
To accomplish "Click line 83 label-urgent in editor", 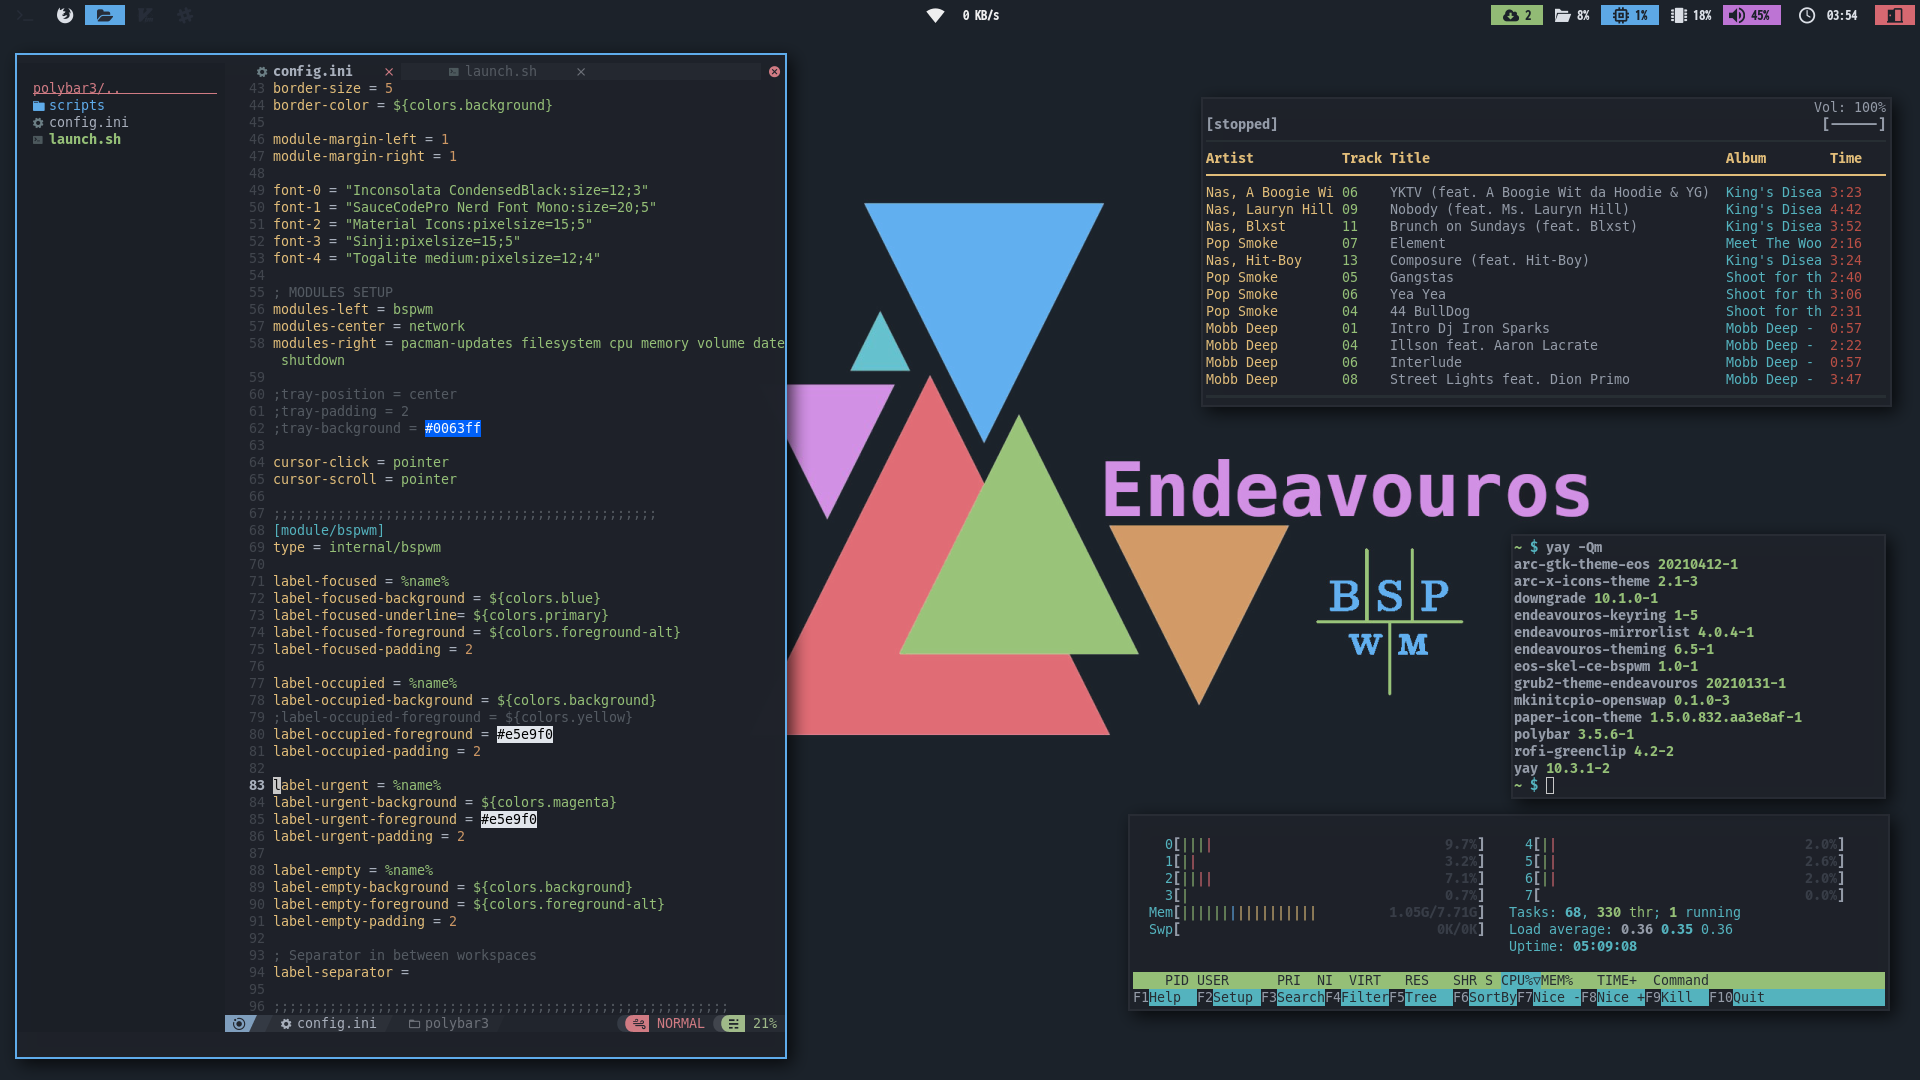I will coord(357,785).
